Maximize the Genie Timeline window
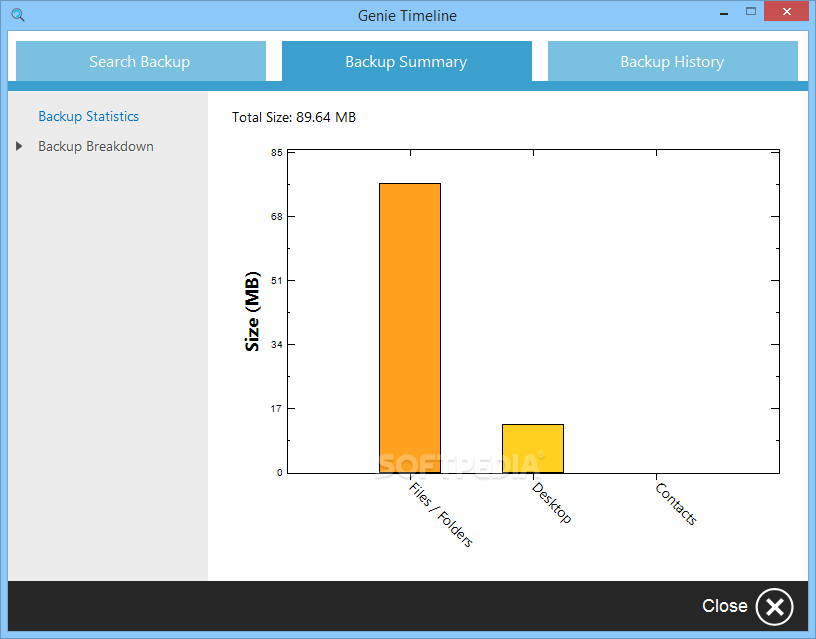 [x=750, y=11]
